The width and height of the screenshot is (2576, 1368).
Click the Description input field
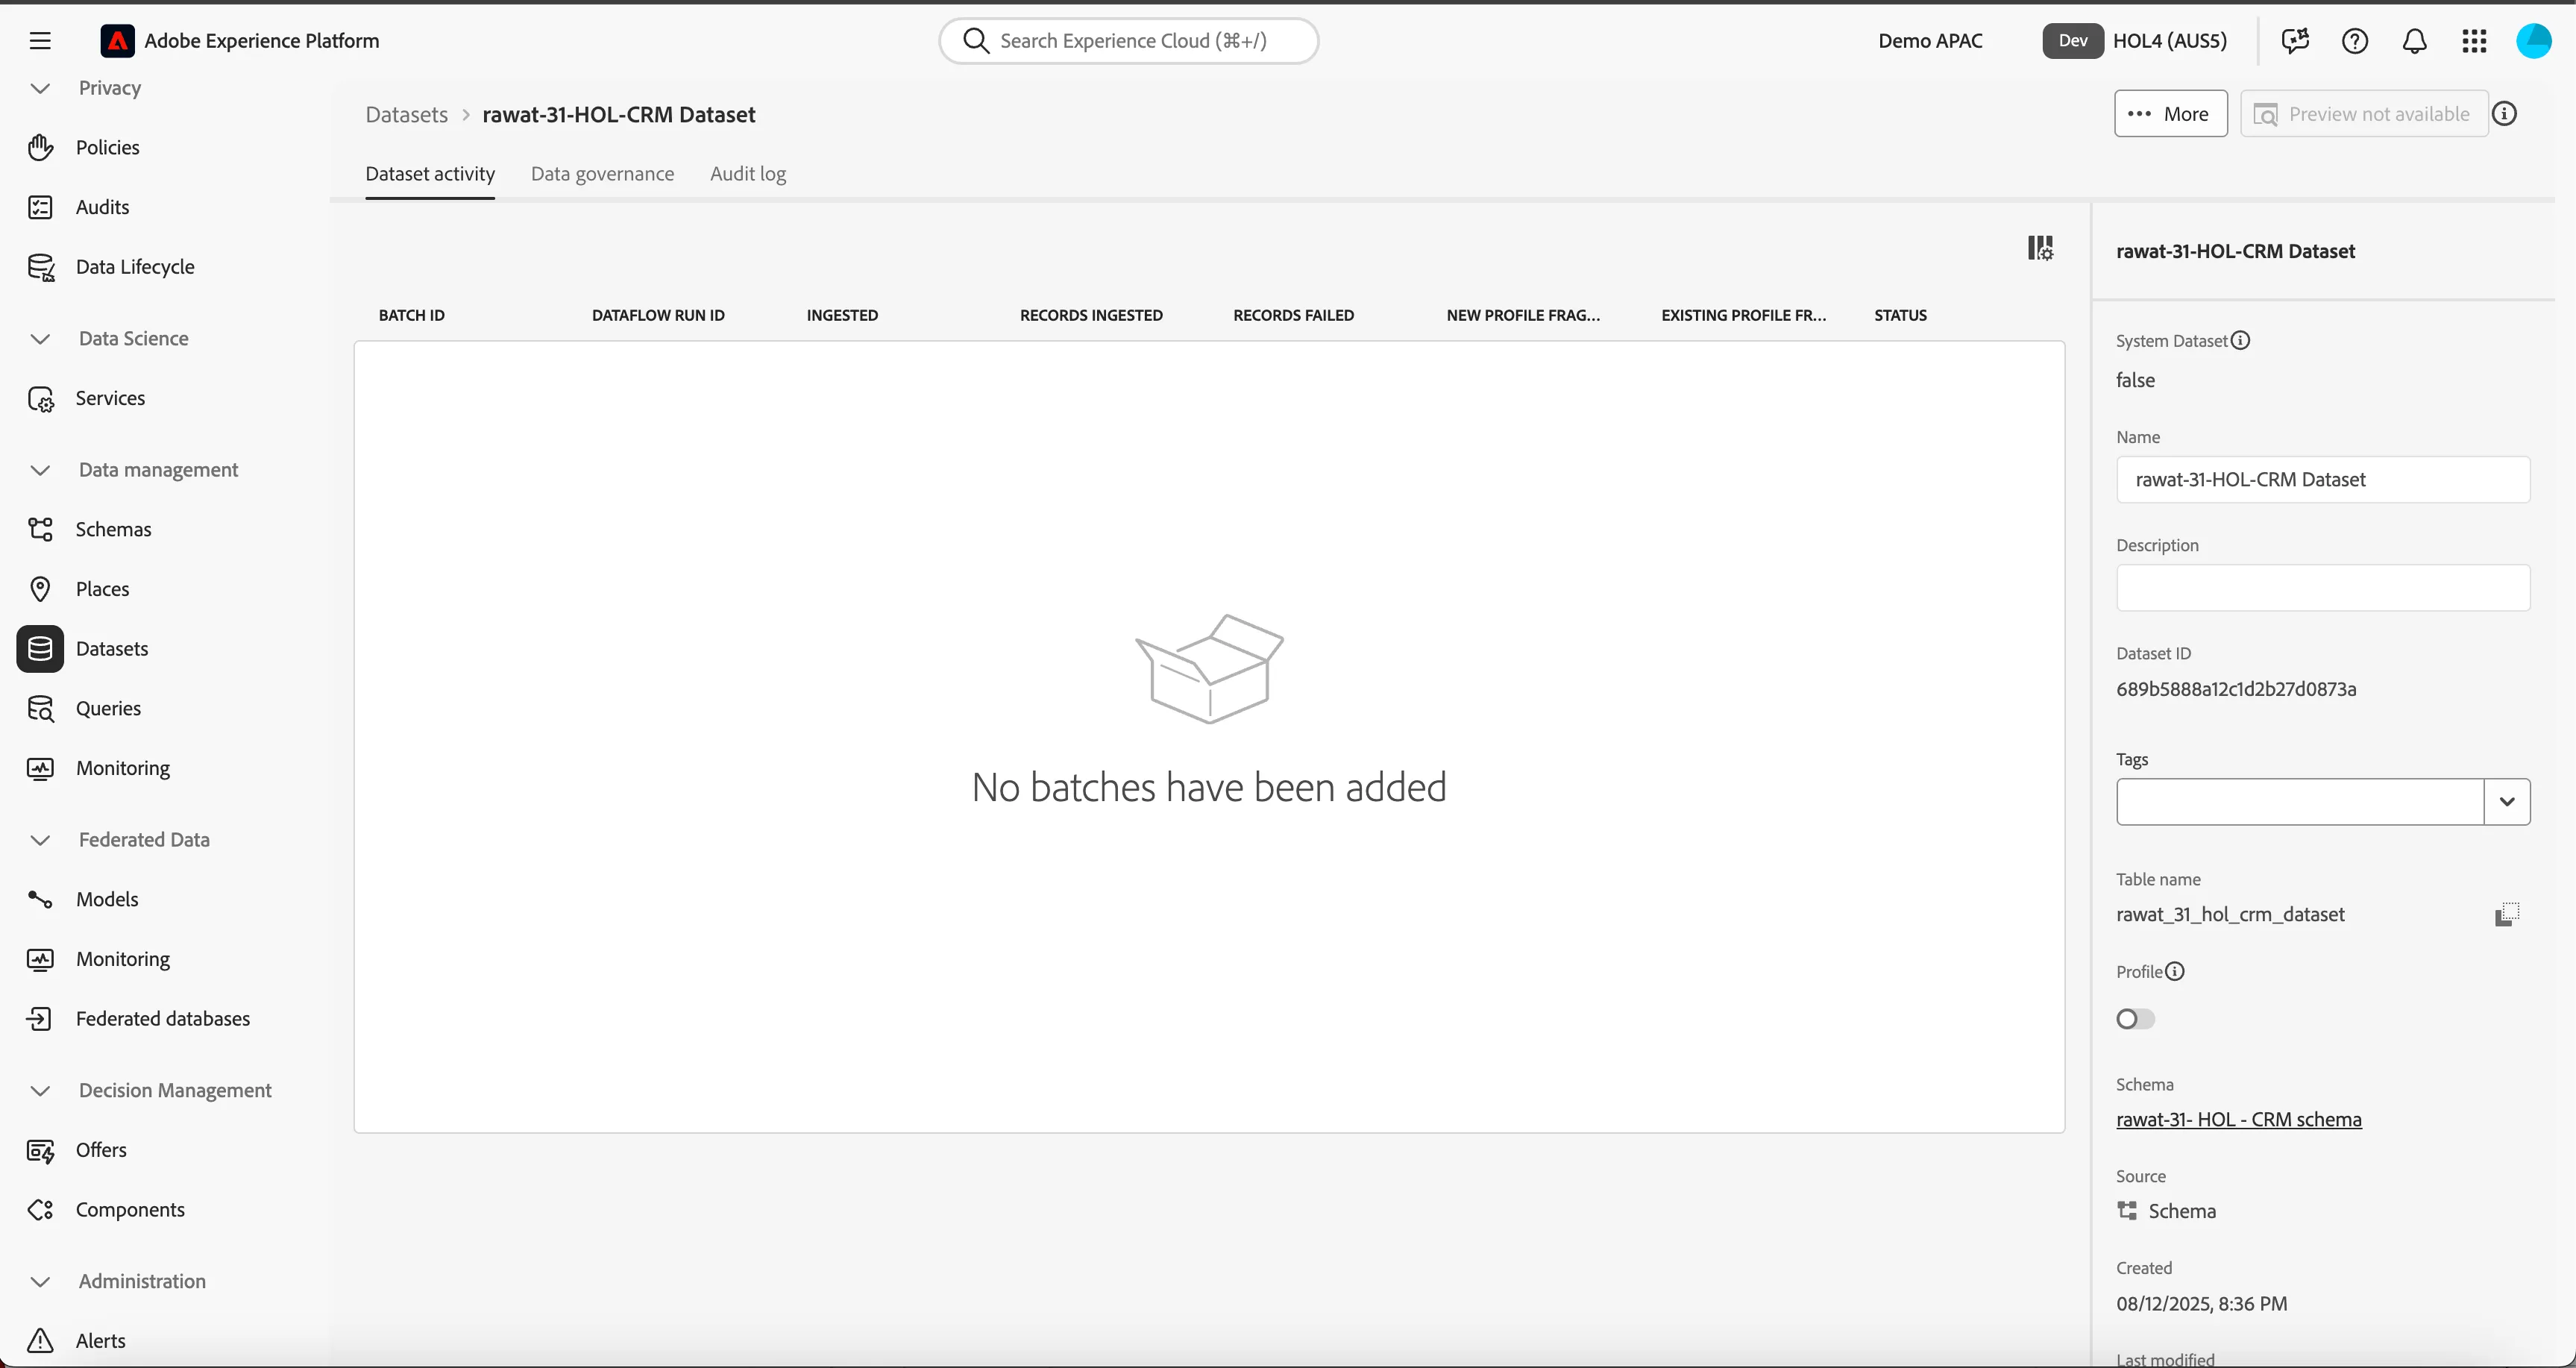2322,588
